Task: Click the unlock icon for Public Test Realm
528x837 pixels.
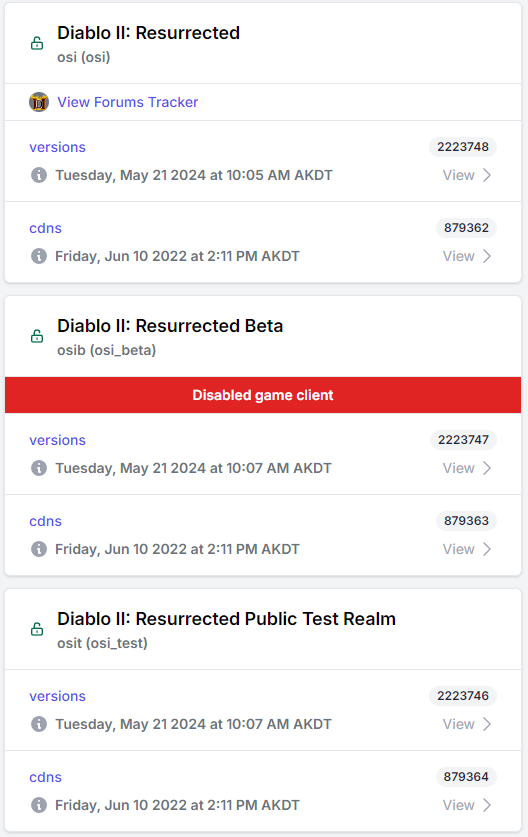Action: pyautogui.click(x=37, y=629)
